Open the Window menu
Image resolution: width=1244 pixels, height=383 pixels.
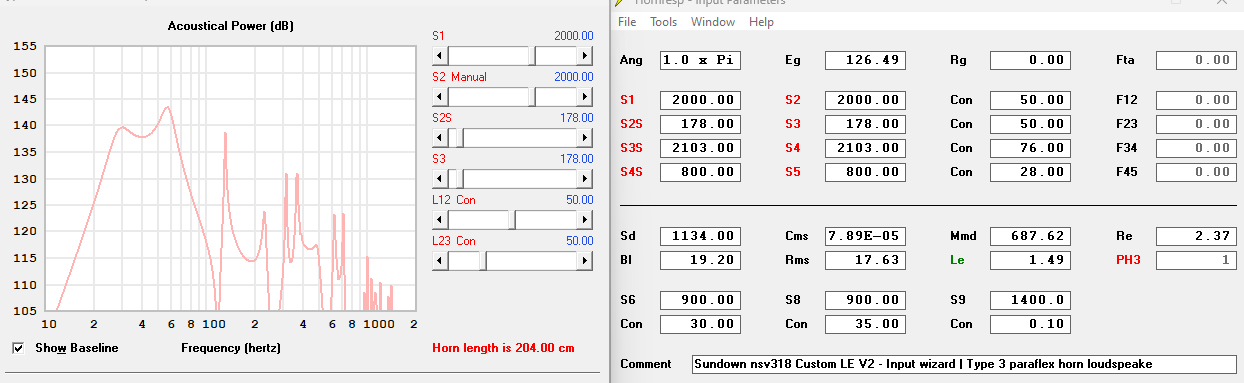click(x=713, y=22)
